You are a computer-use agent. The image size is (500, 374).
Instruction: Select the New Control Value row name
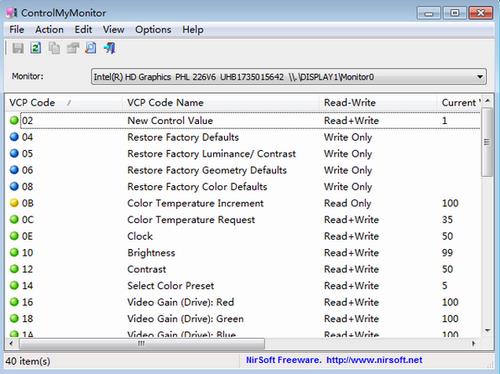tap(170, 121)
